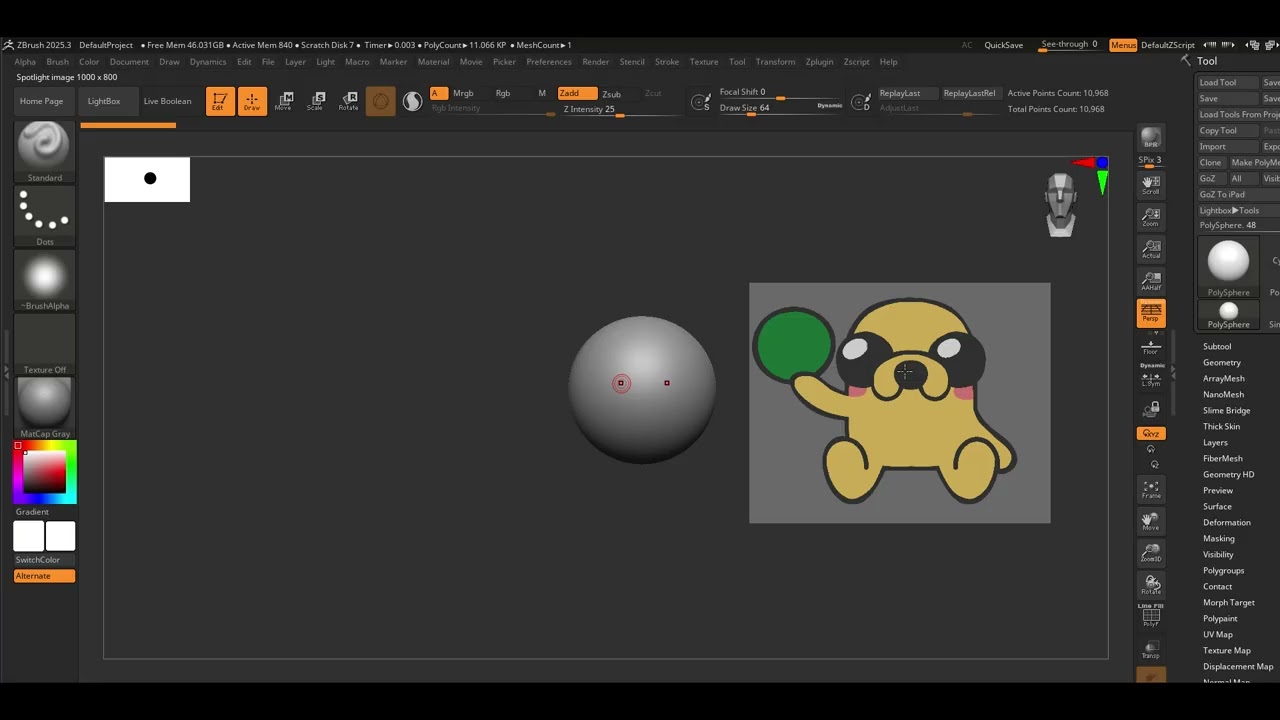Enable the Rgb channel button
1280x720 pixels.
[x=503, y=93]
